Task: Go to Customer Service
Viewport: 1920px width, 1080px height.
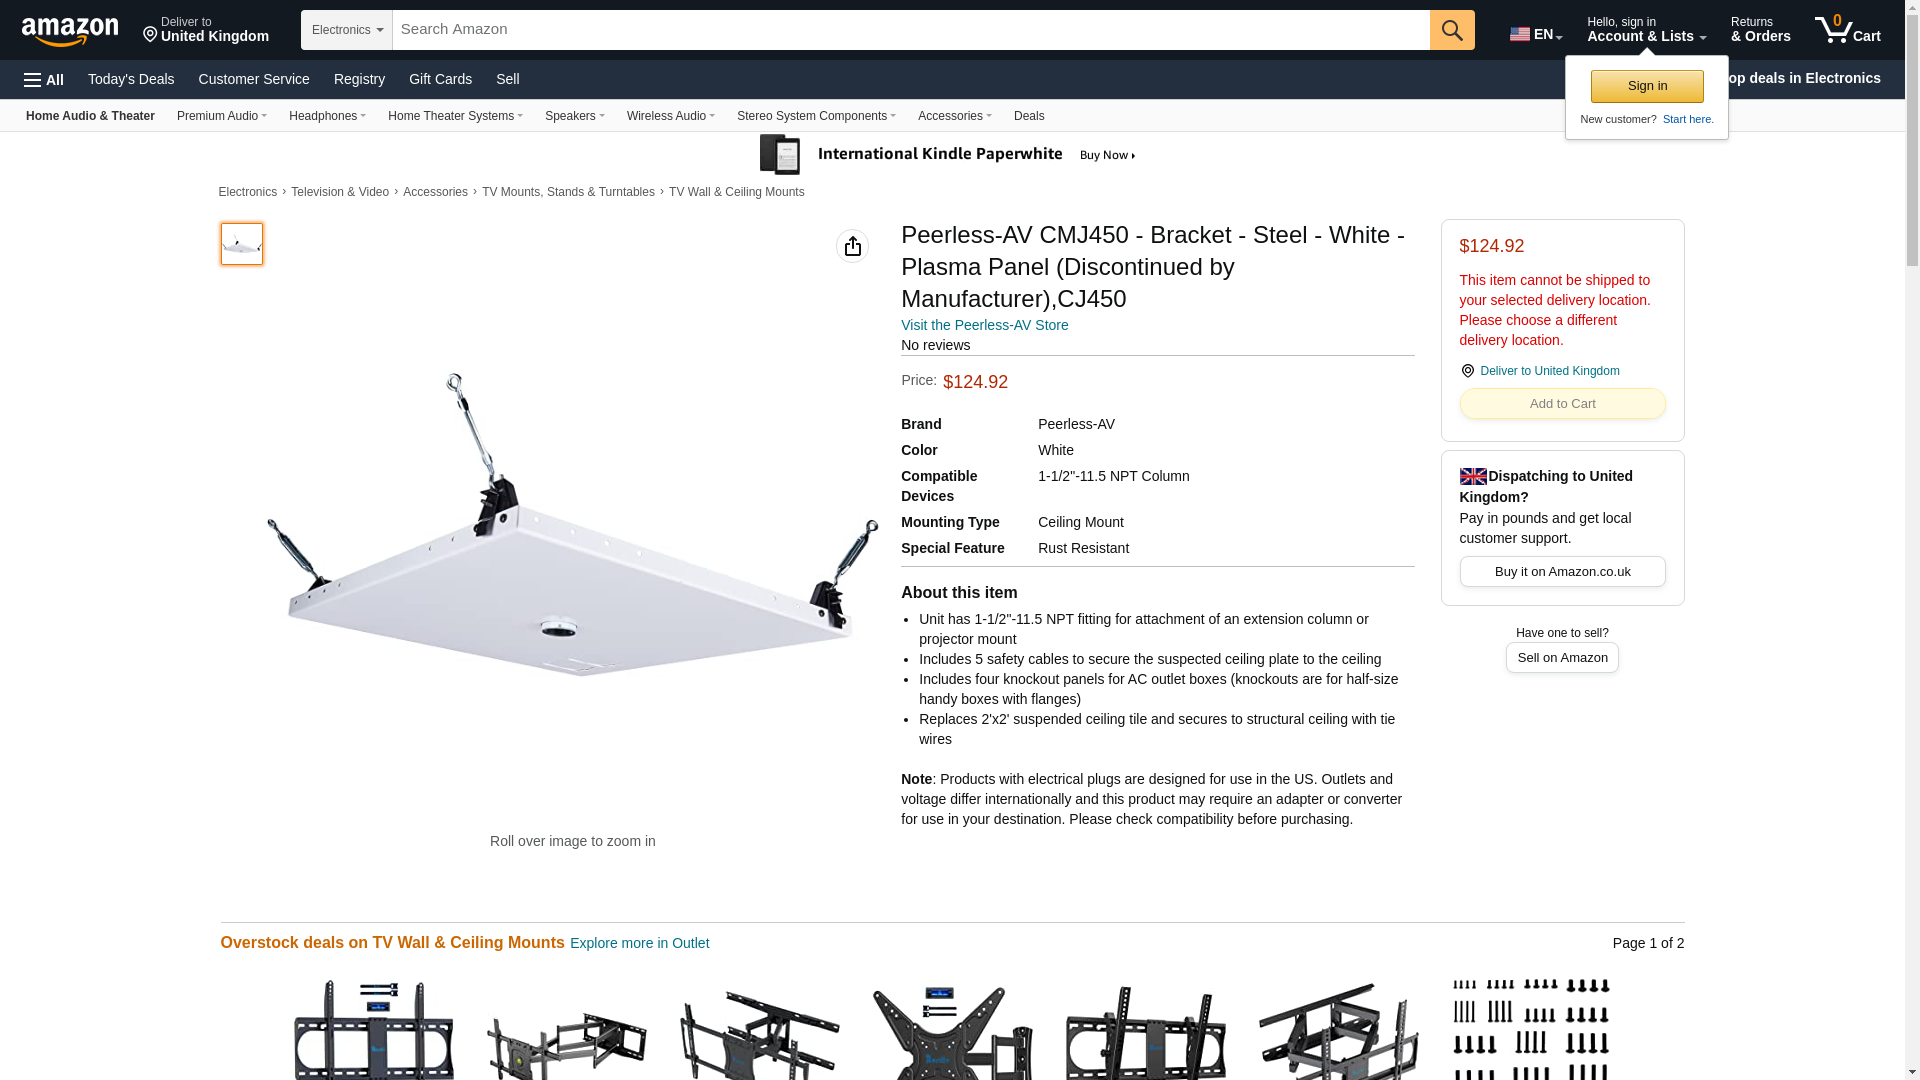Action: coord(254,79)
